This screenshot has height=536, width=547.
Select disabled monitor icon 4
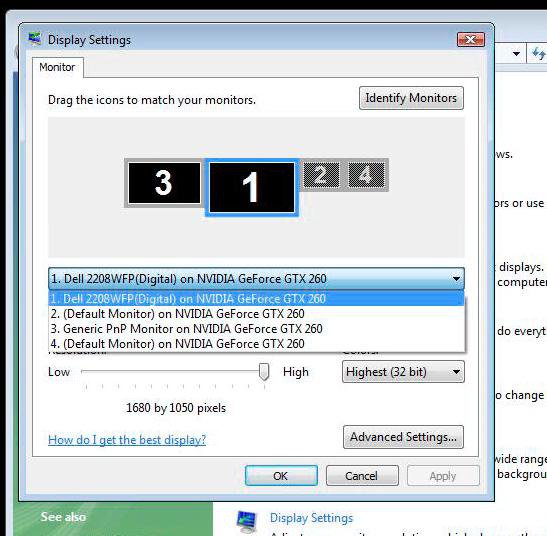366,175
